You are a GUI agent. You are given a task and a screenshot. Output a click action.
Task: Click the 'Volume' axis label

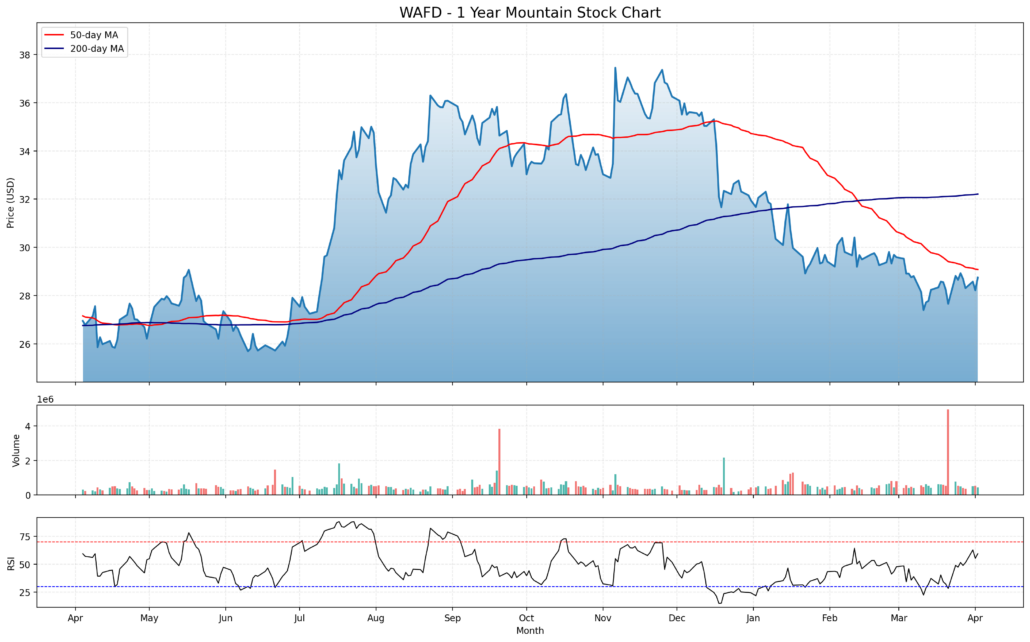point(16,450)
